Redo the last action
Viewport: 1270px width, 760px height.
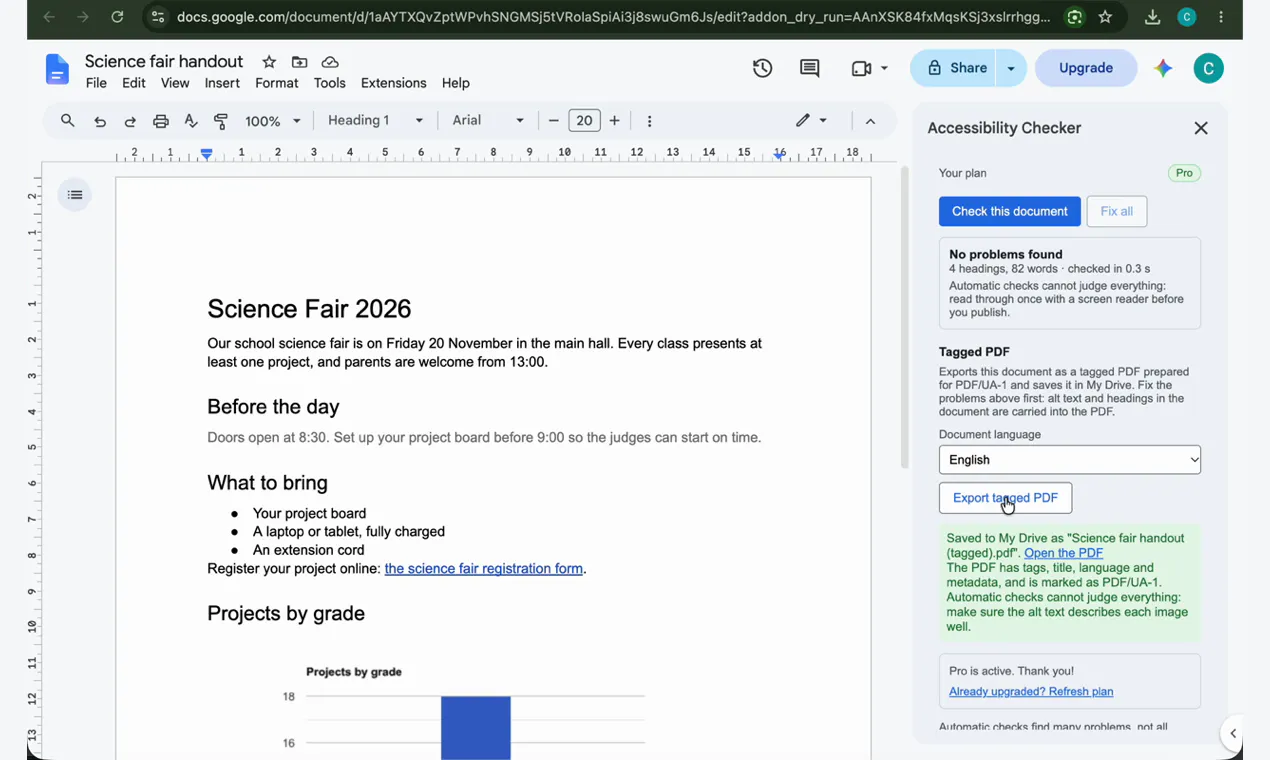click(130, 121)
